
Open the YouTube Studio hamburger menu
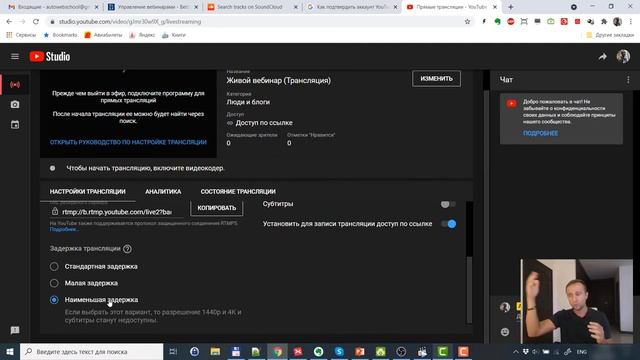15,56
